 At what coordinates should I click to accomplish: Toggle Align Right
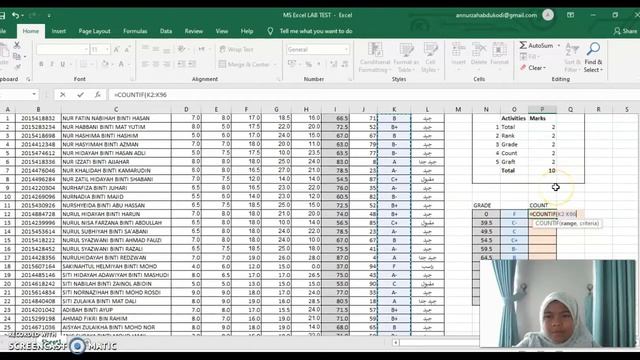point(167,64)
